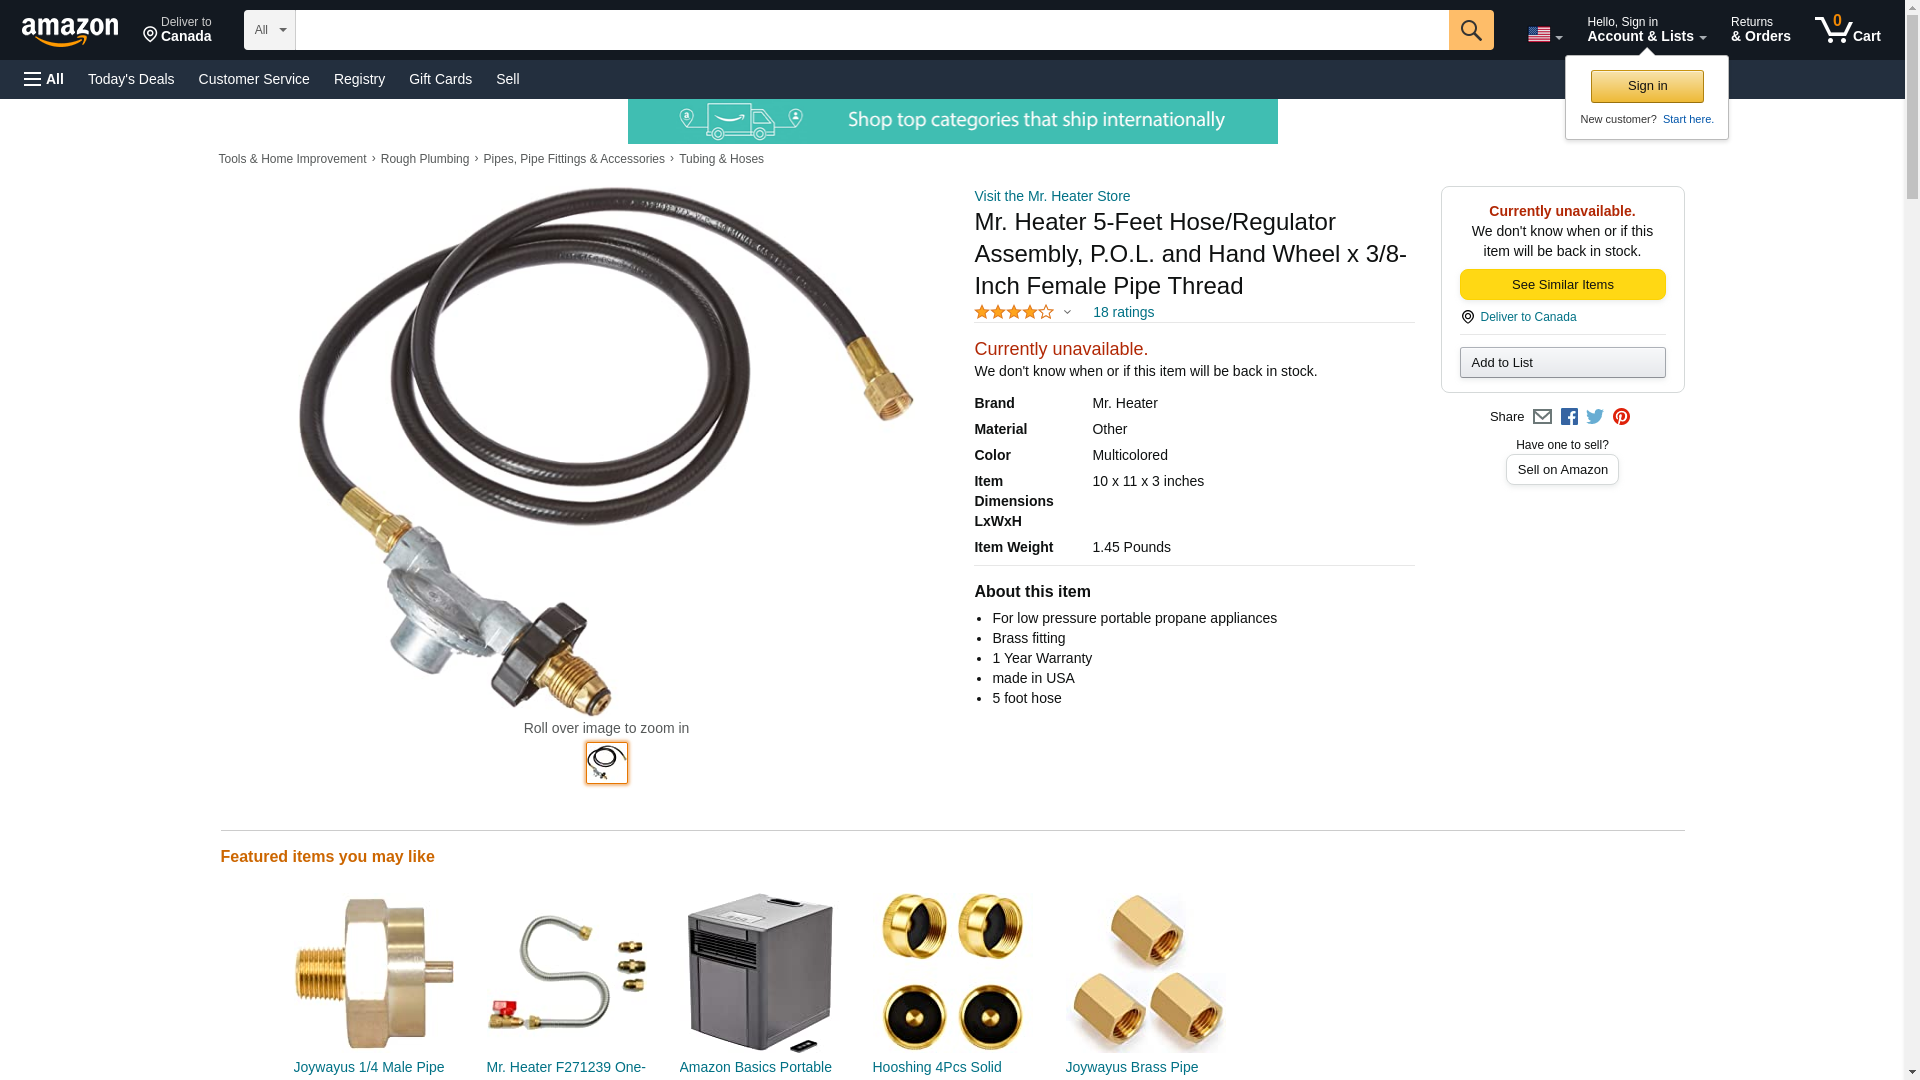
Task: Click into the Amazon search field
Action: coord(872,30)
